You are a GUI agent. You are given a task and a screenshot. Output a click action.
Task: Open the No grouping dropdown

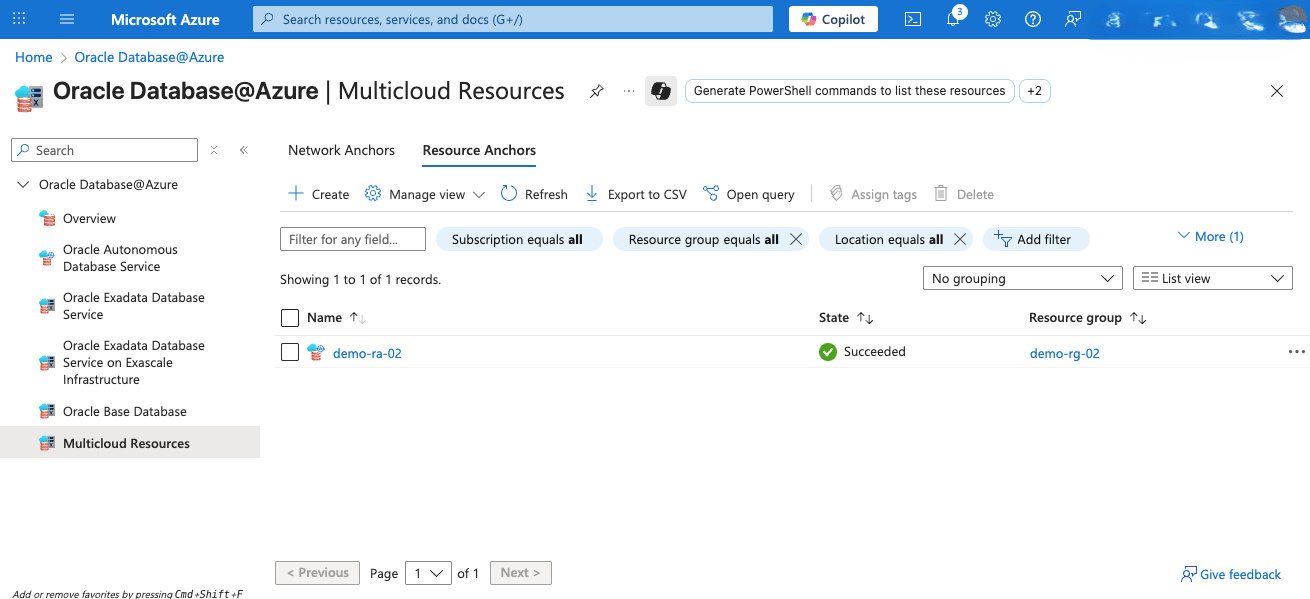point(1022,277)
